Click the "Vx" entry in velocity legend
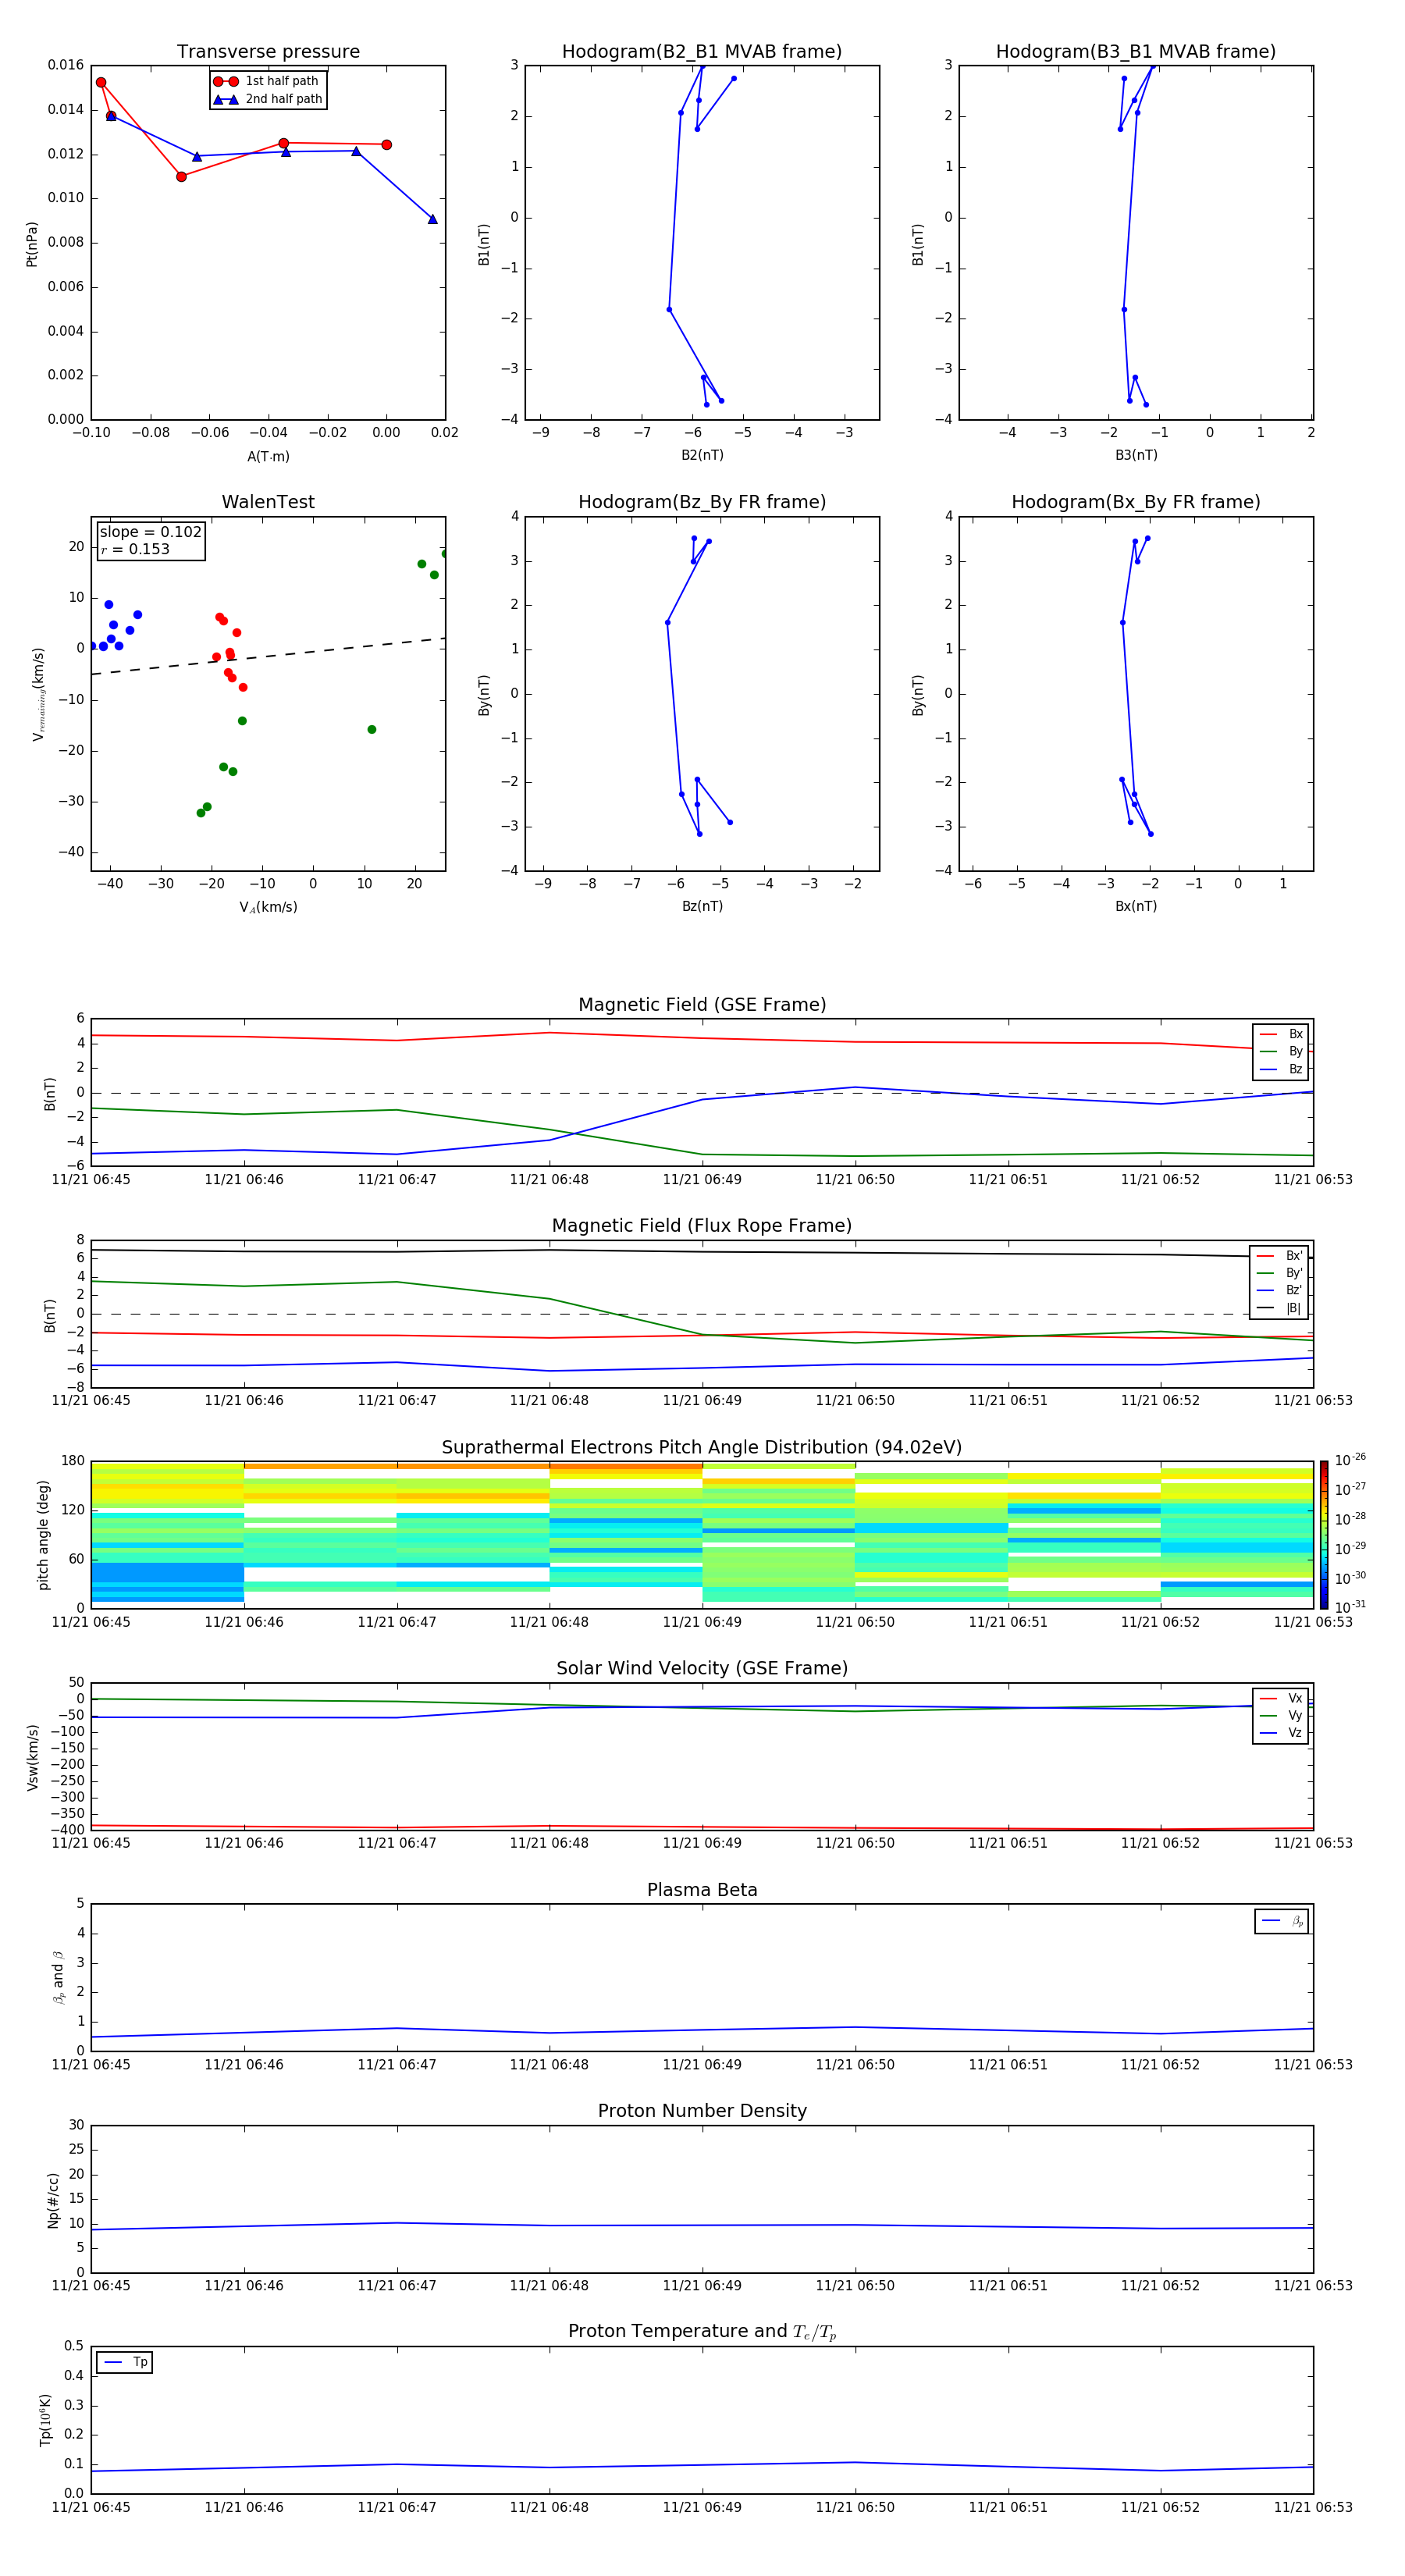The width and height of the screenshot is (1405, 2576). pyautogui.click(x=1281, y=1699)
